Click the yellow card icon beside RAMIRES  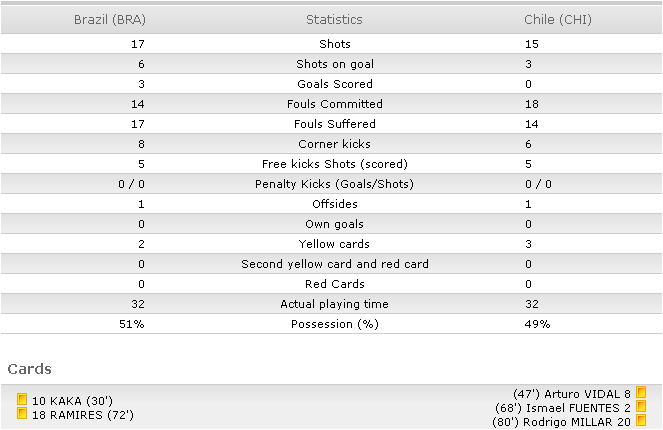pos(22,413)
